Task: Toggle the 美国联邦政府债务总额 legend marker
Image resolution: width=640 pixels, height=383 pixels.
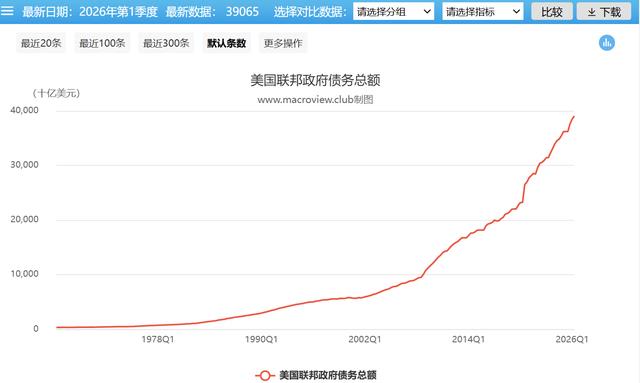Action: tap(264, 375)
